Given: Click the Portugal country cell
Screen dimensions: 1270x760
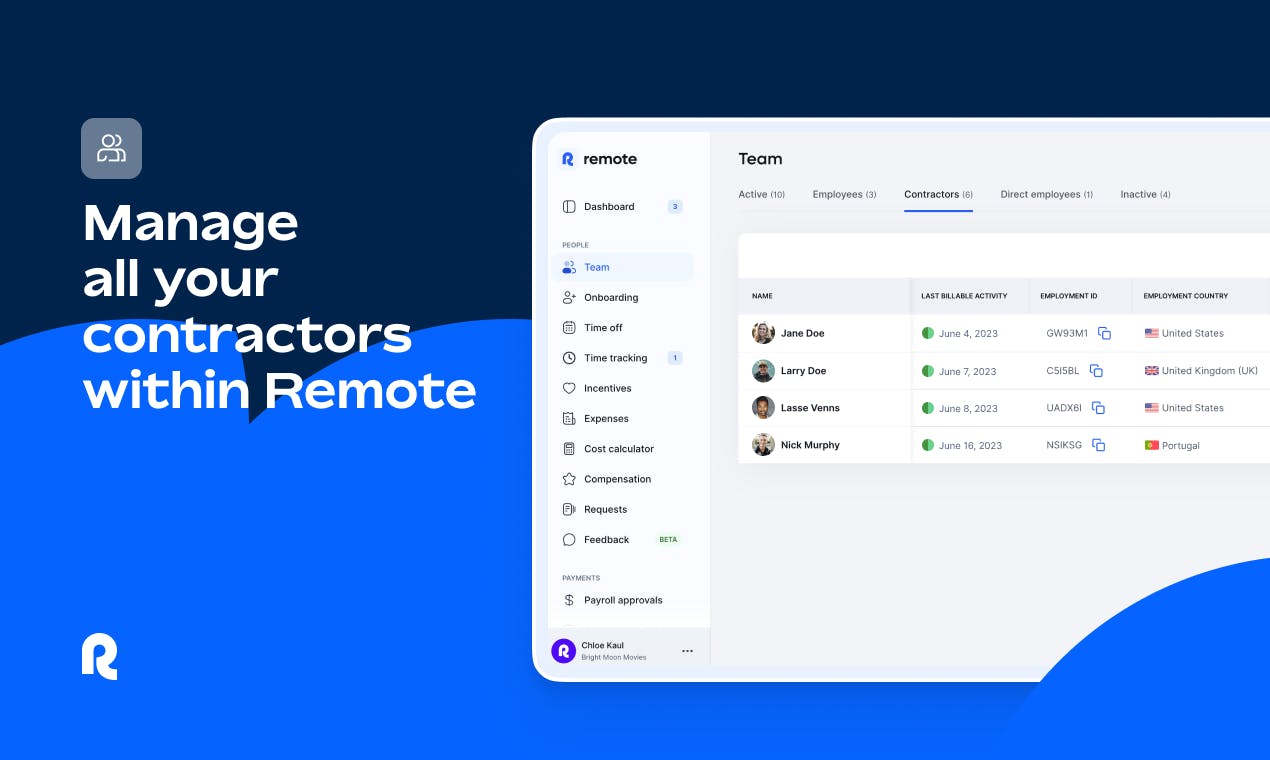Looking at the screenshot, I should tap(1172, 445).
